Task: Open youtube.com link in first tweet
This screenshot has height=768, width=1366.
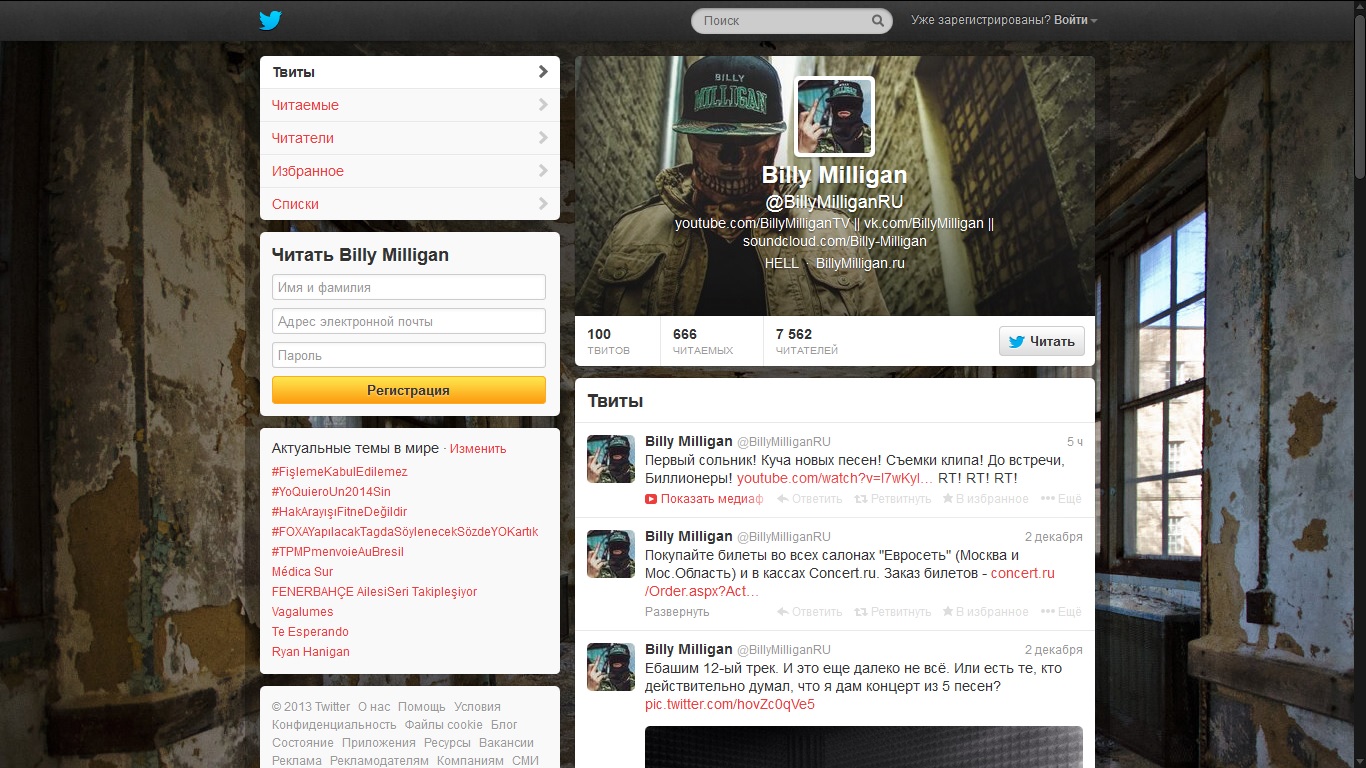Action: (x=835, y=478)
